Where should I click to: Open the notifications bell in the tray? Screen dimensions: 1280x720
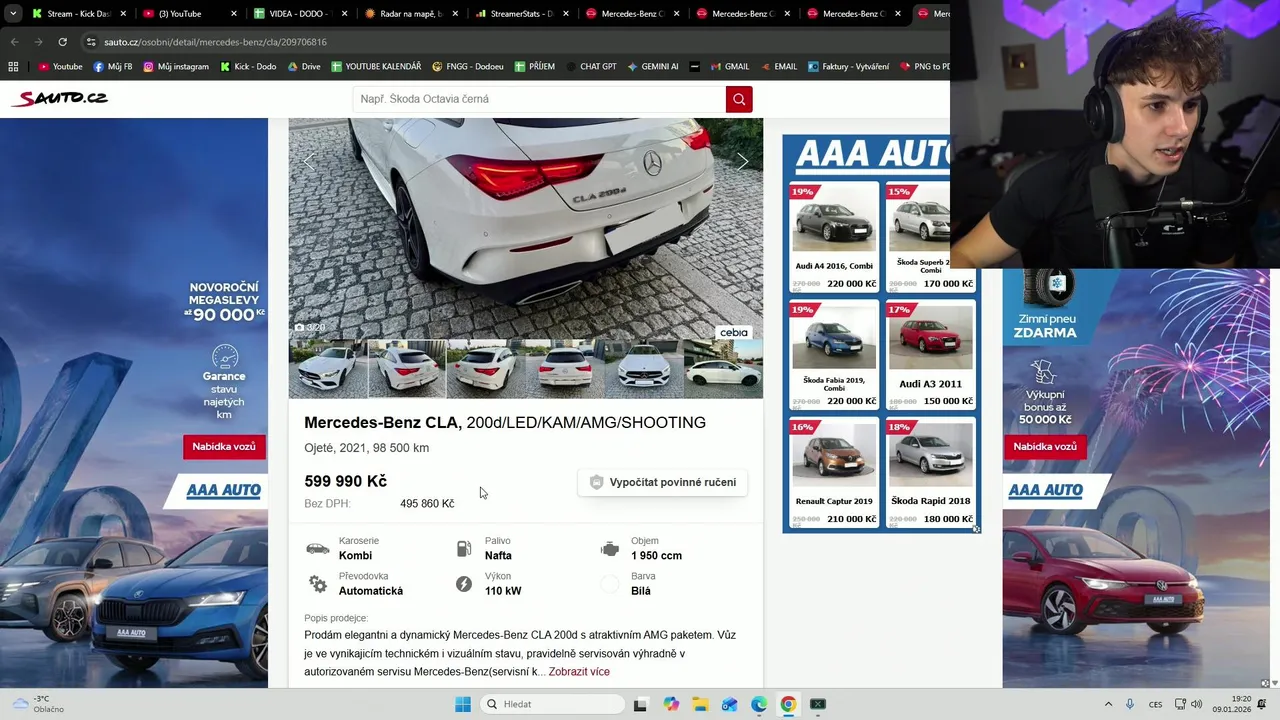(x=1262, y=704)
